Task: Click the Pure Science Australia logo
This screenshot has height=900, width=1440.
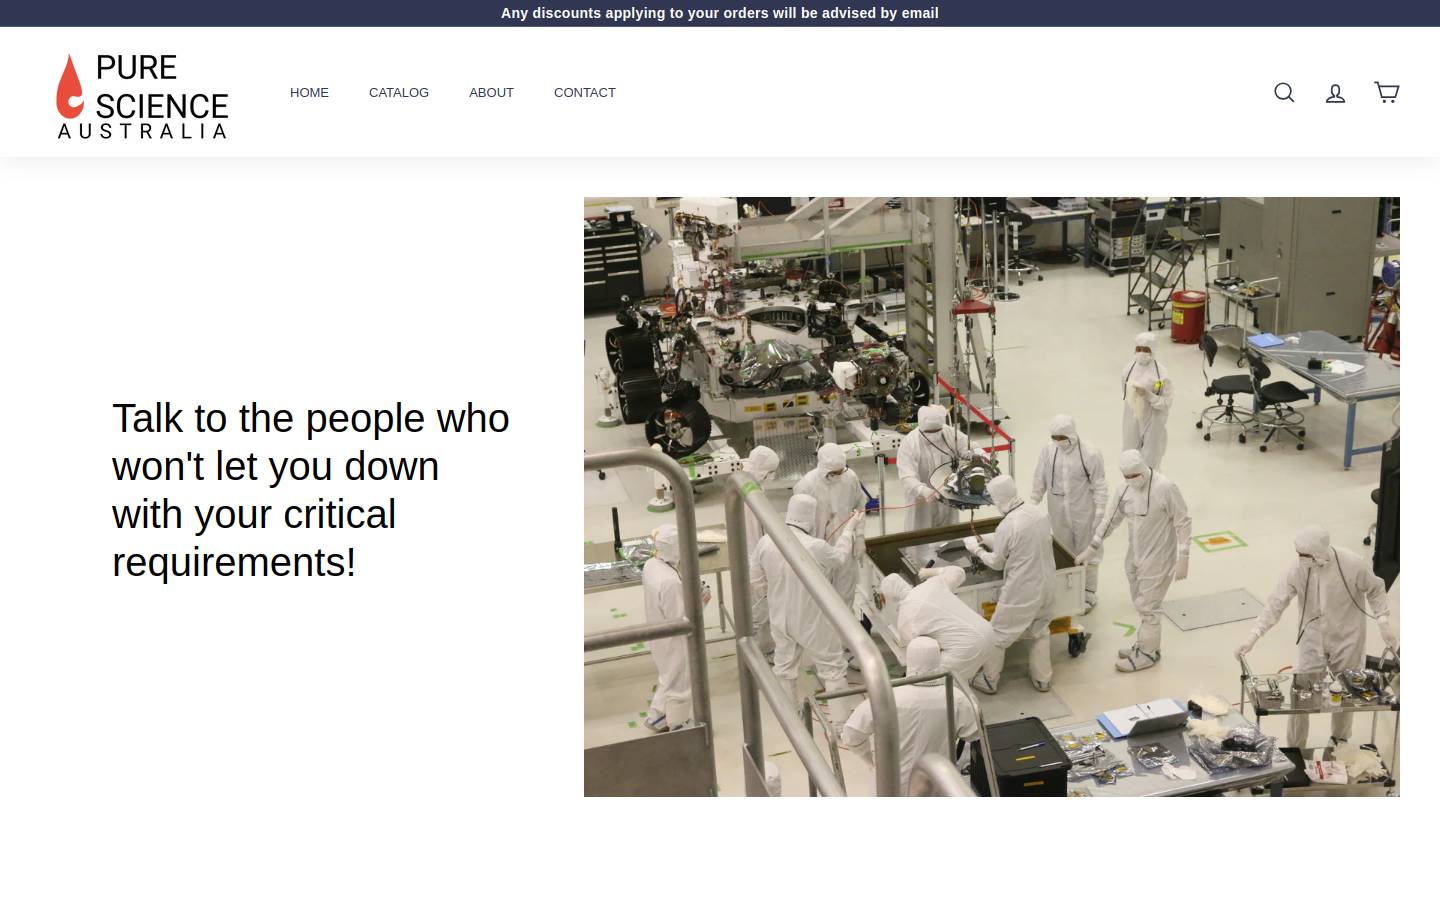Action: (x=142, y=96)
